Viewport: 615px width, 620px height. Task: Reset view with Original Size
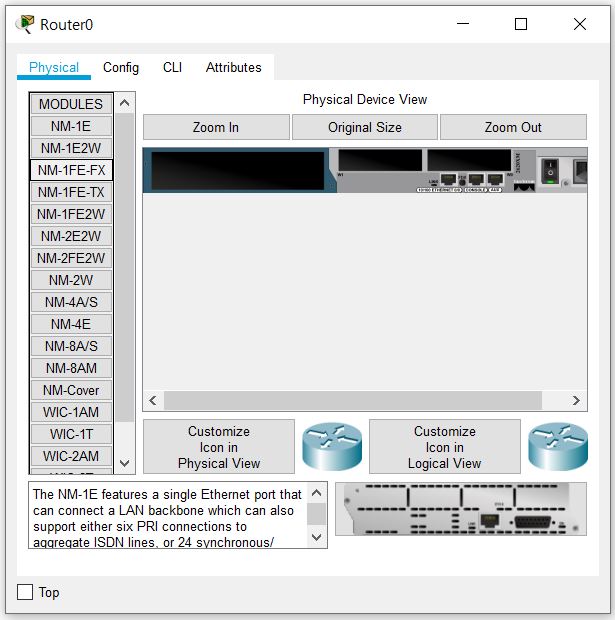point(365,127)
